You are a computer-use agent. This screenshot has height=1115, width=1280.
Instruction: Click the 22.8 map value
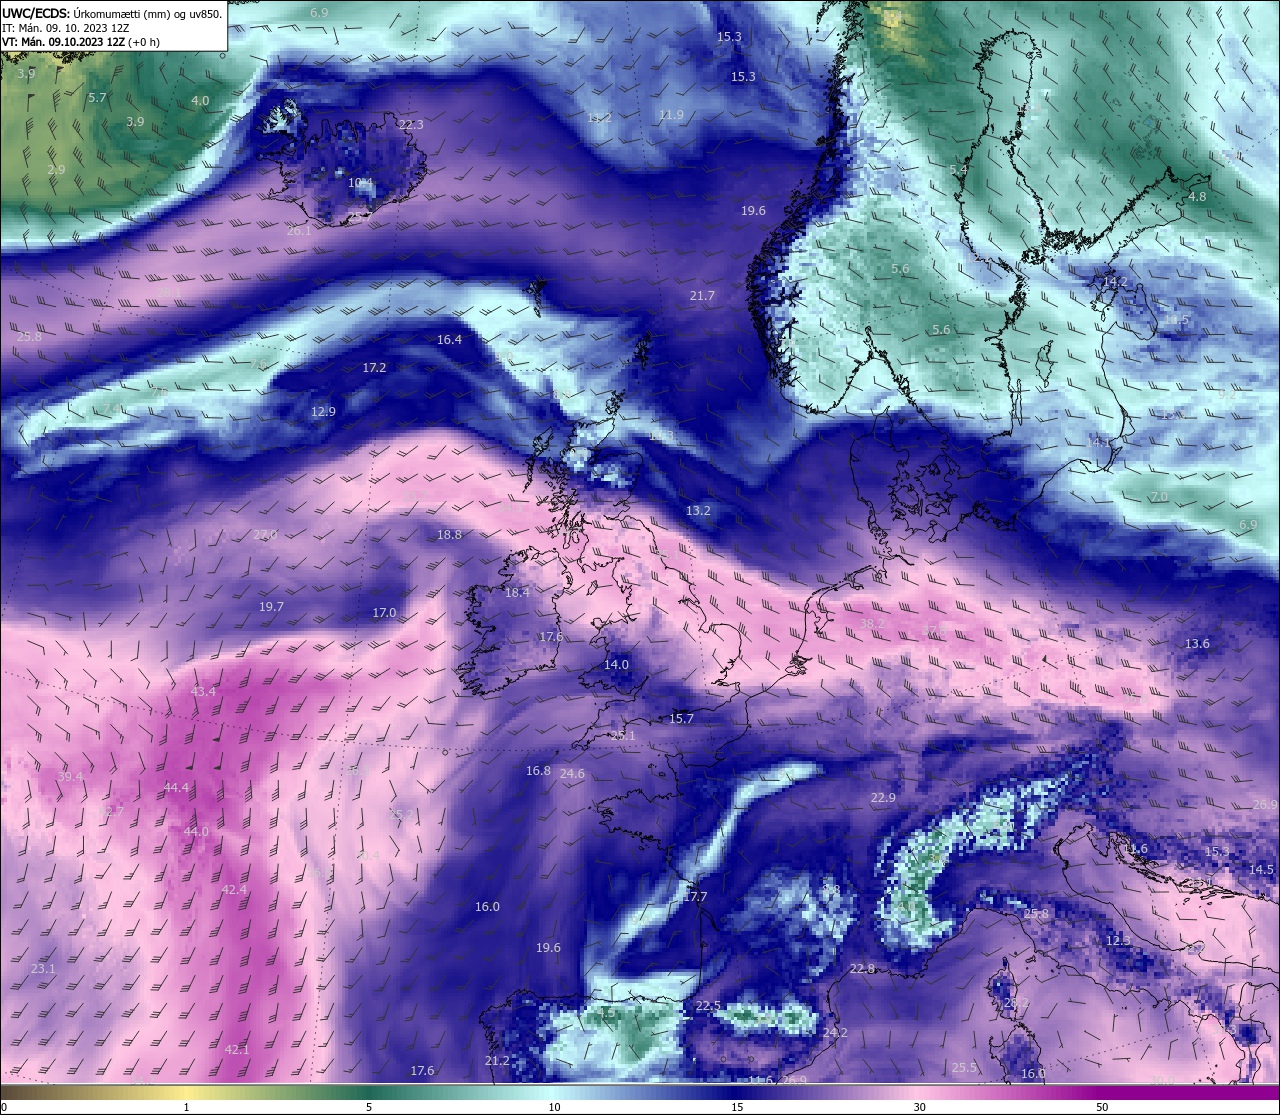(x=862, y=969)
